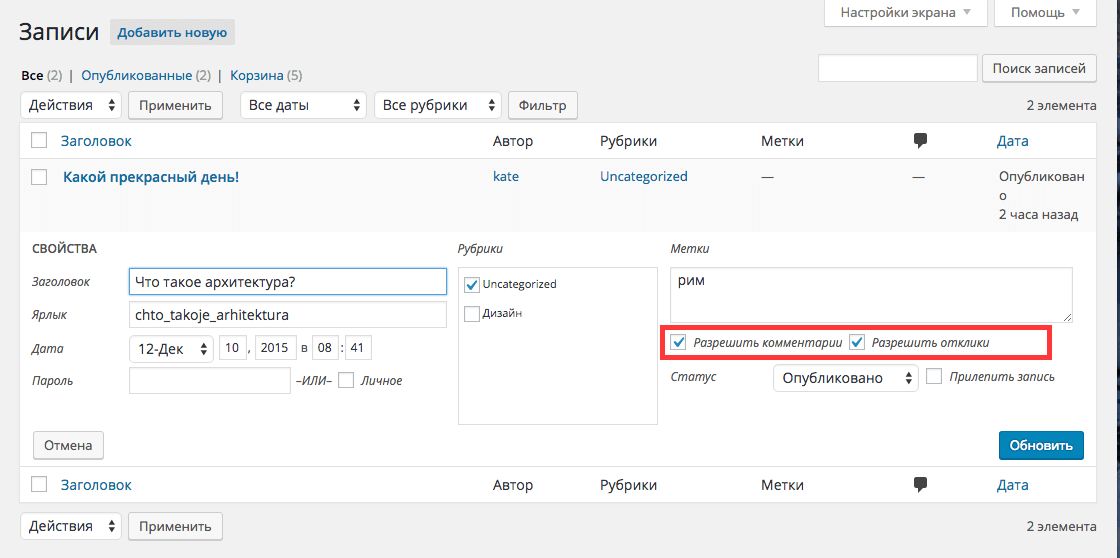Toggle the Разрешить отклики checkbox
This screenshot has width=1120, height=558.
click(x=857, y=343)
